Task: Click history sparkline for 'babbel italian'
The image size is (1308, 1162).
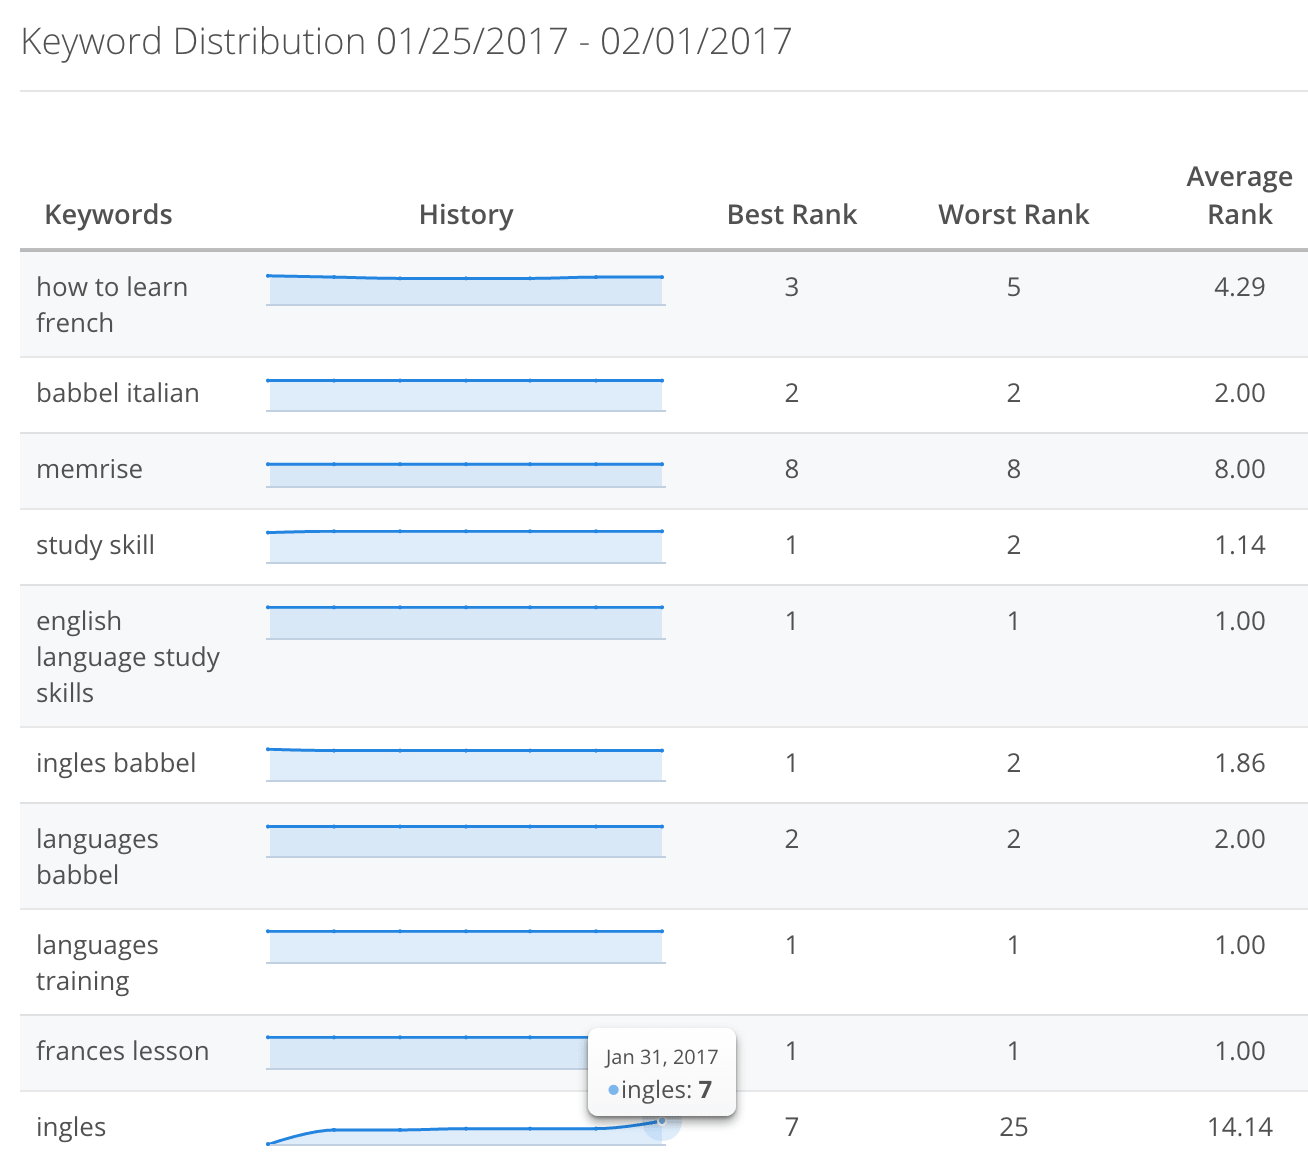Action: [x=465, y=394]
